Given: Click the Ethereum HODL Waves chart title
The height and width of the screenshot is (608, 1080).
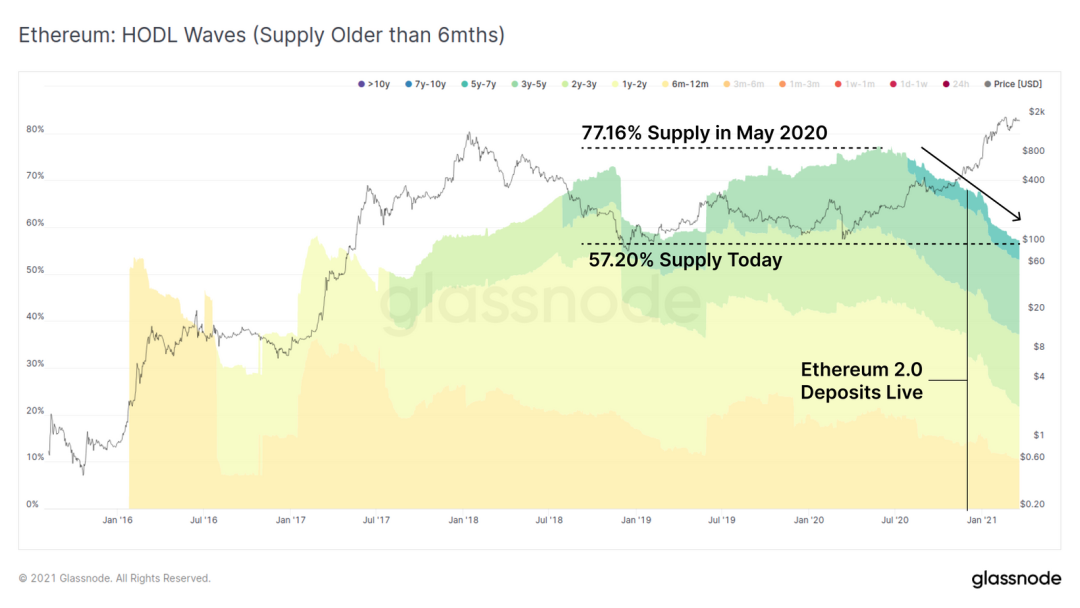Looking at the screenshot, I should [262, 35].
